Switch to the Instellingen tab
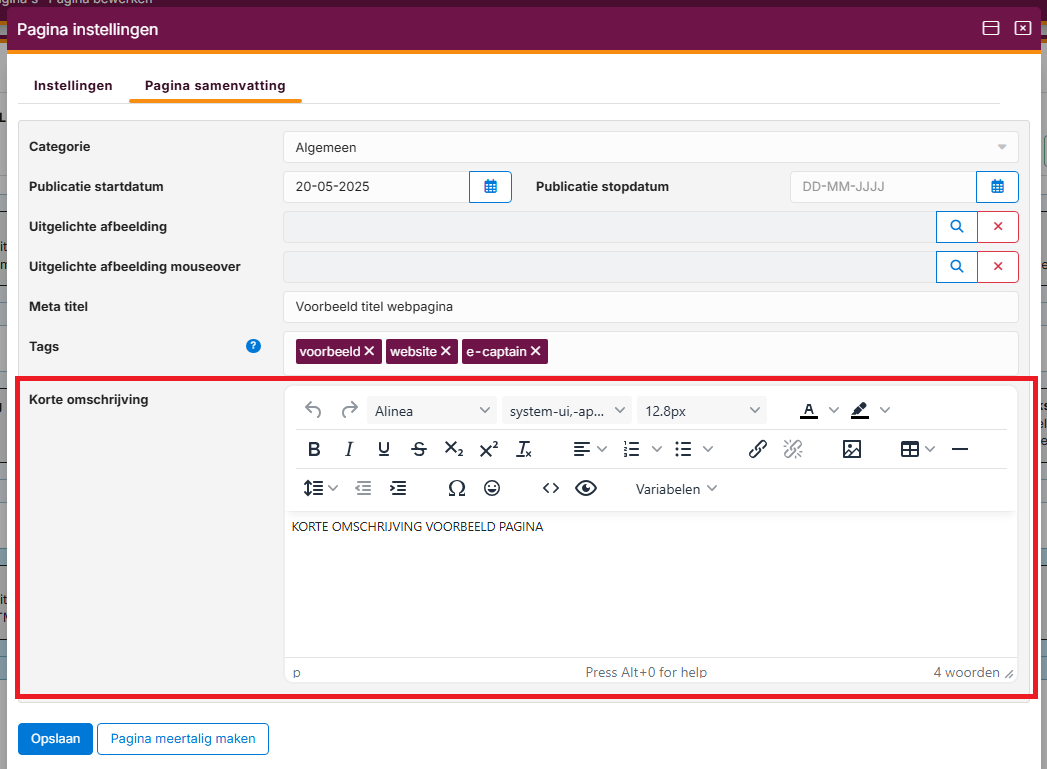This screenshot has height=769, width=1047. tap(73, 85)
